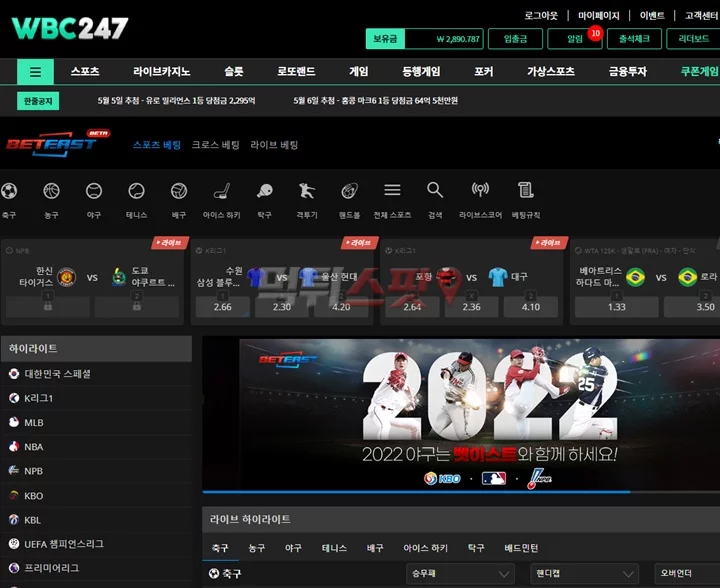Viewport: 720px width, 588px height.
Task: Click the 5월 6일 홍콩 마크6 notice
Action: [376, 101]
